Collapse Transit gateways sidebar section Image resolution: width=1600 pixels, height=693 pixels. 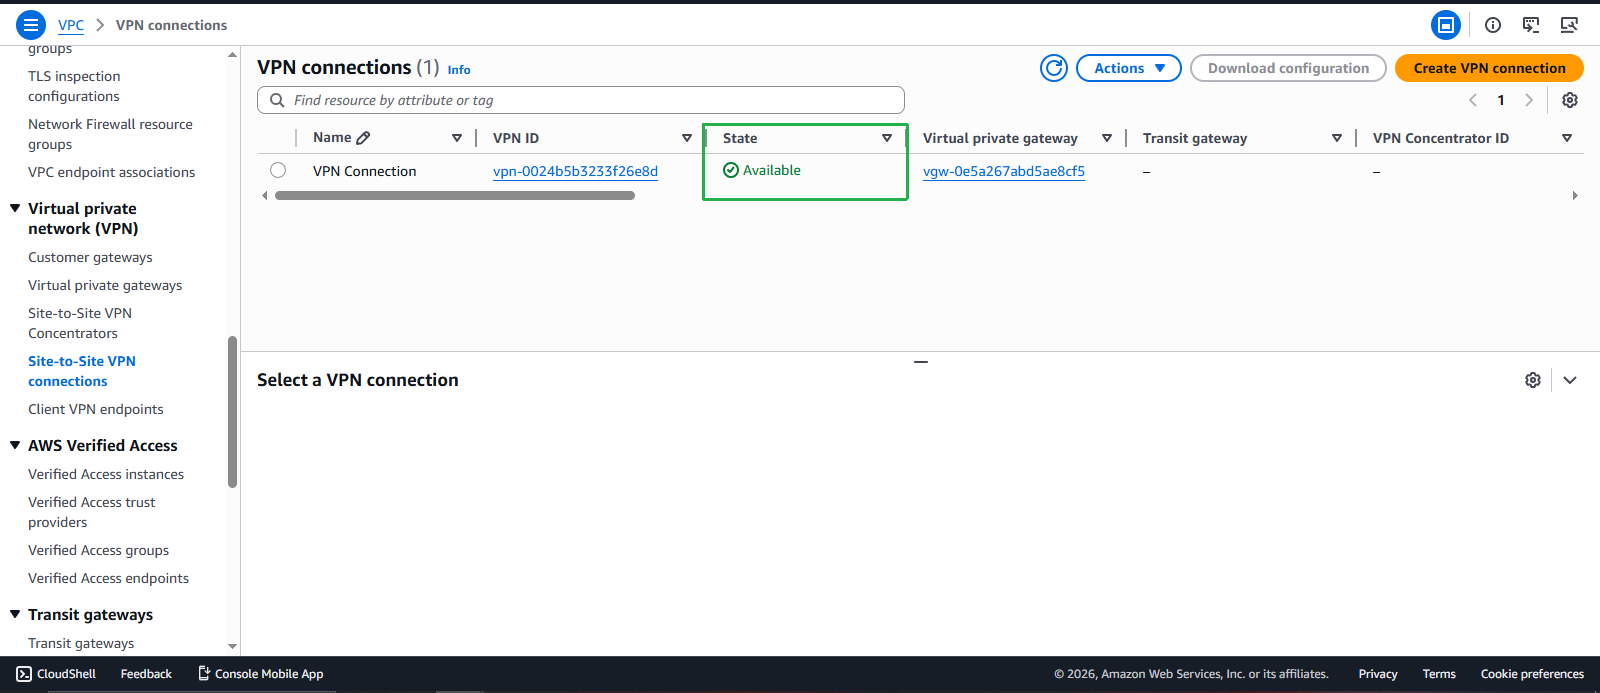point(15,614)
